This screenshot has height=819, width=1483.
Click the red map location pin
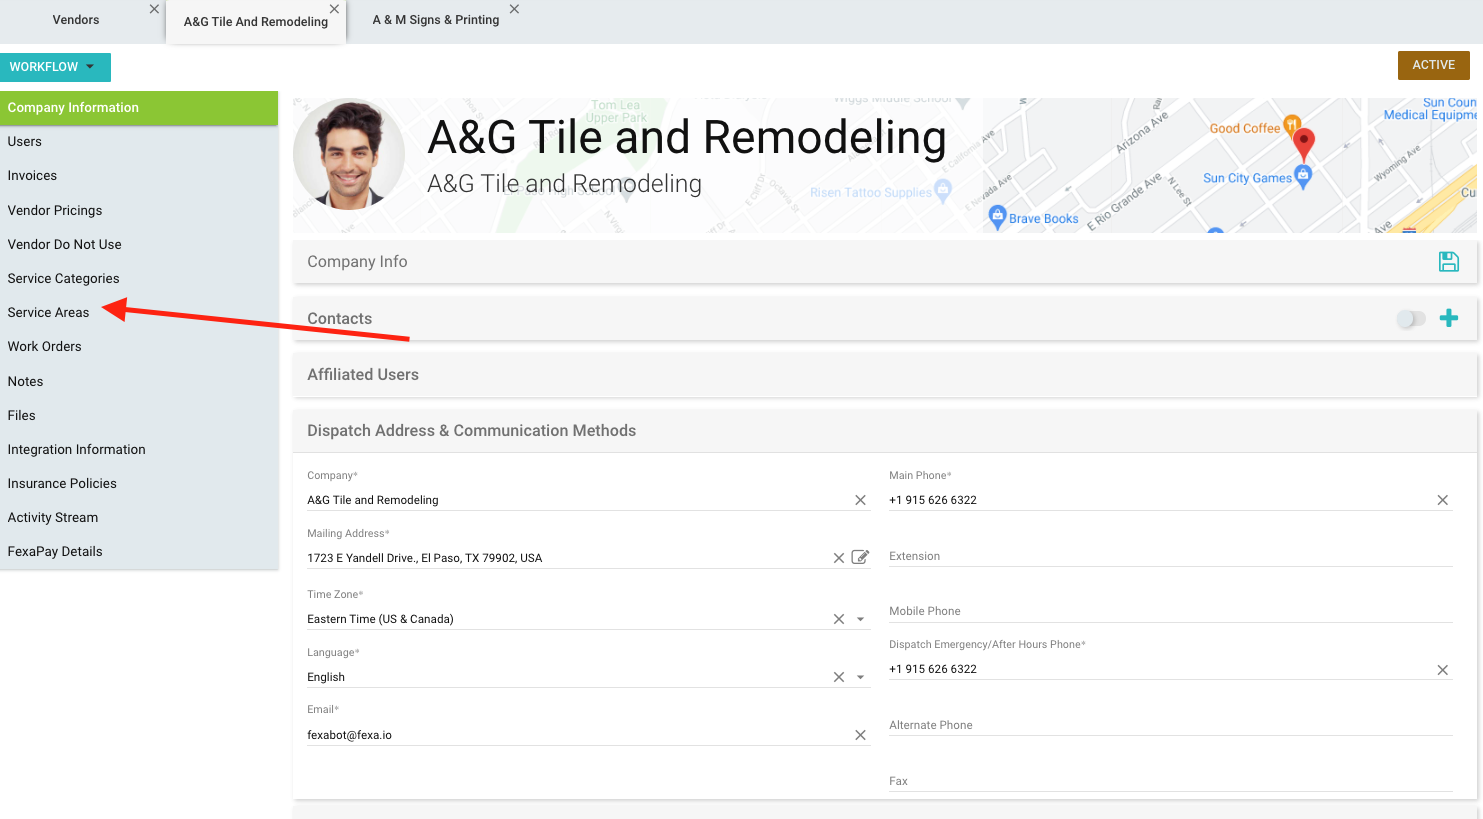[1303, 143]
